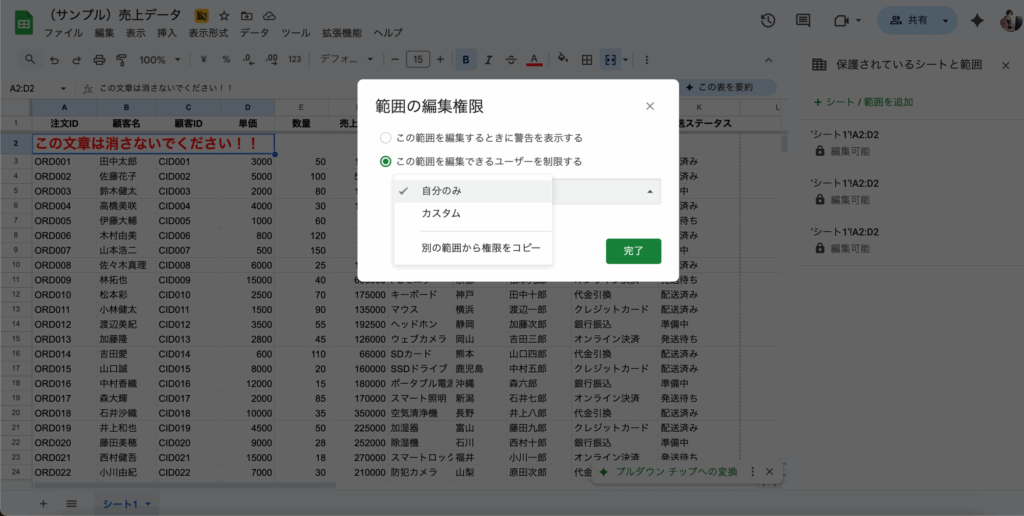Image resolution: width=1024 pixels, height=516 pixels.
Task: Open the font family dropdown
Action: (346, 59)
